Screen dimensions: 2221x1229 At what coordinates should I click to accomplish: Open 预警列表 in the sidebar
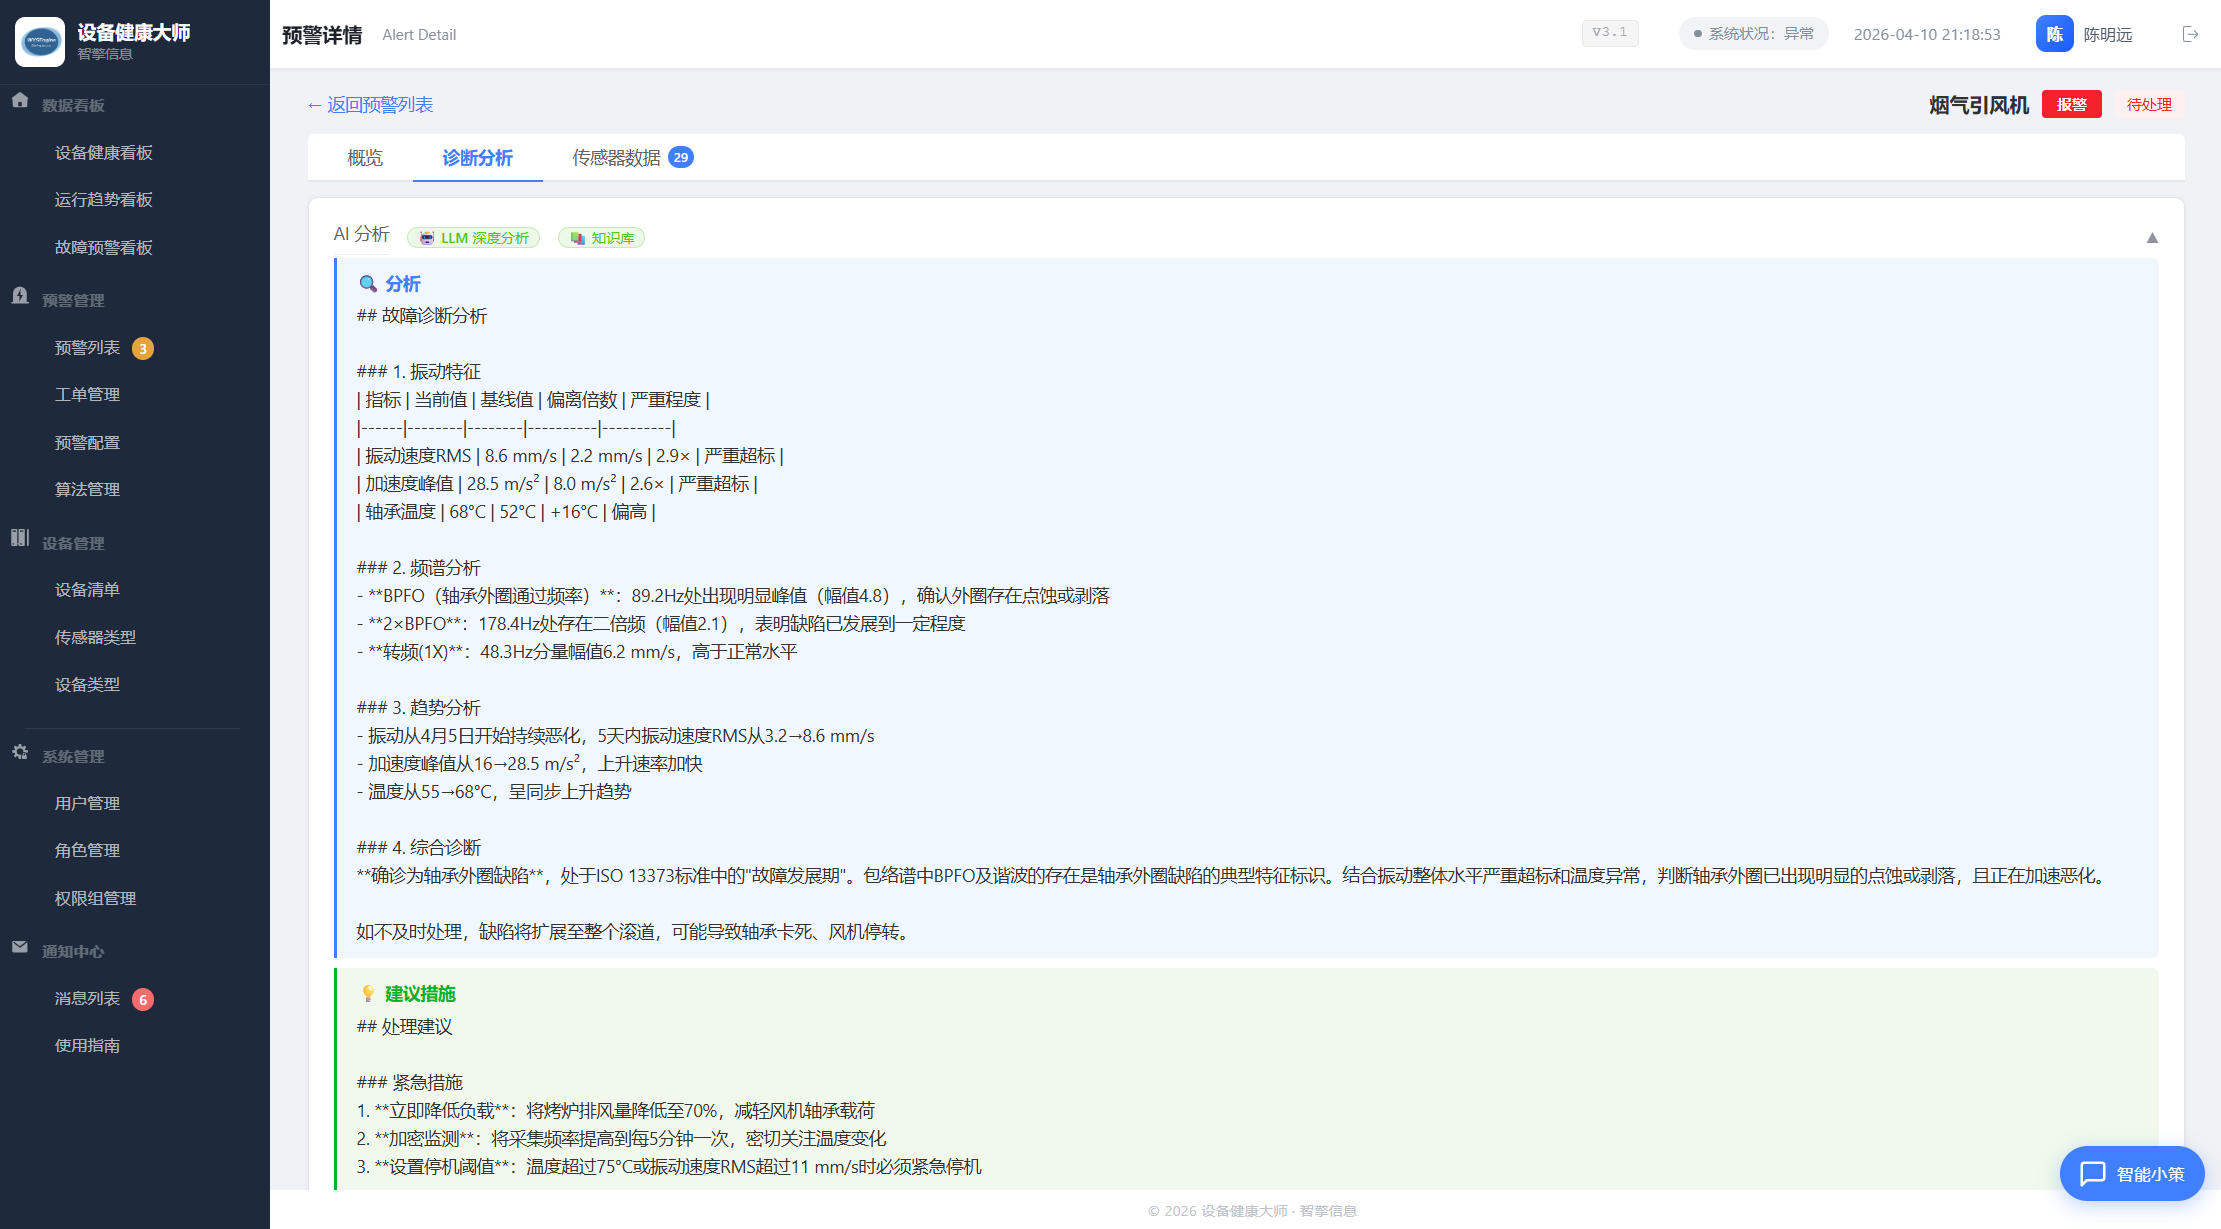click(x=87, y=348)
